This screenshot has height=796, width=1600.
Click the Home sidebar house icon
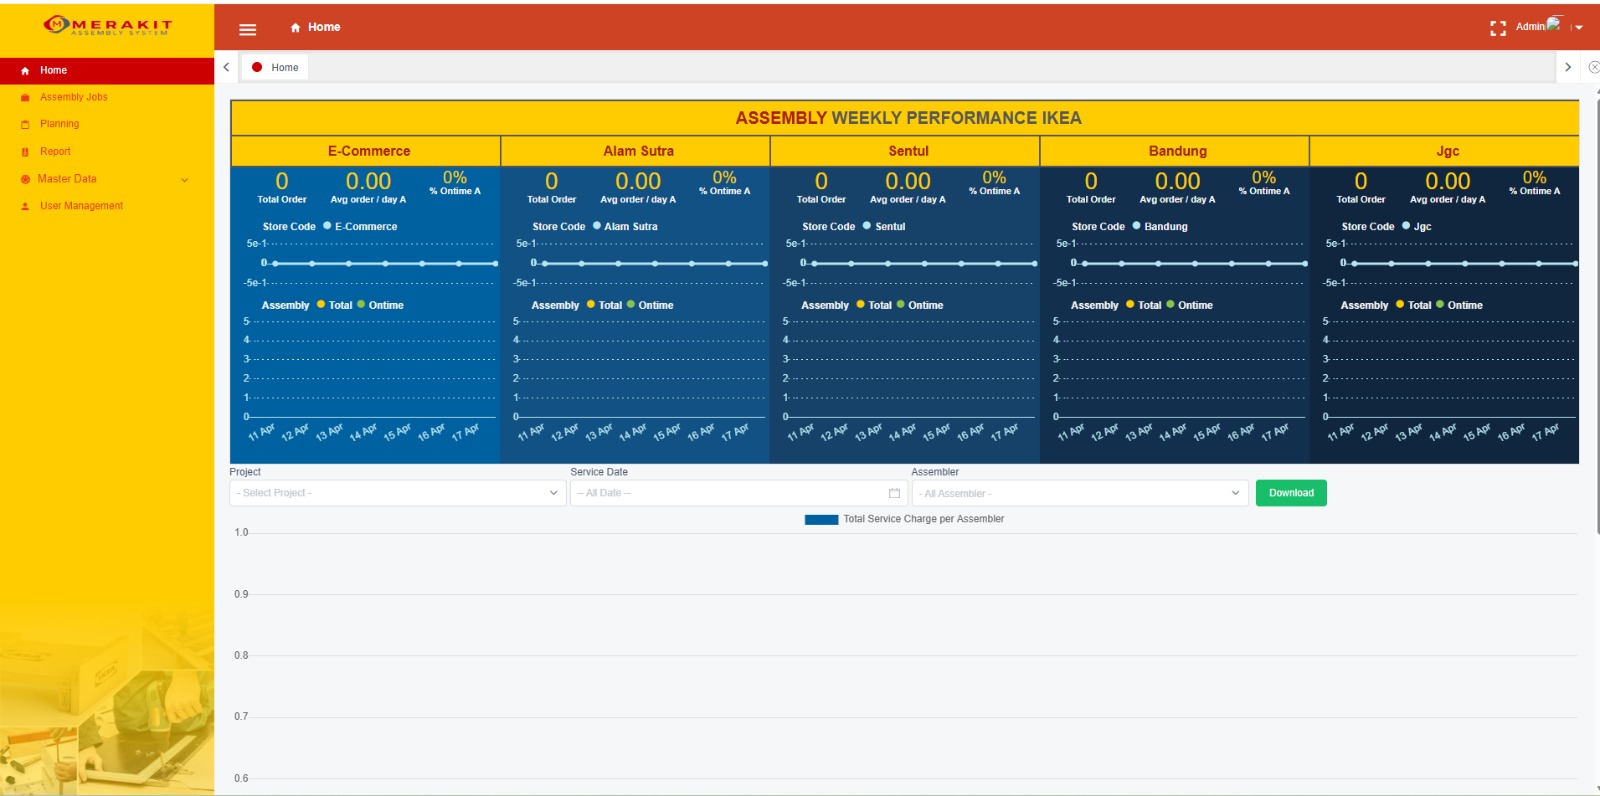coord(25,71)
